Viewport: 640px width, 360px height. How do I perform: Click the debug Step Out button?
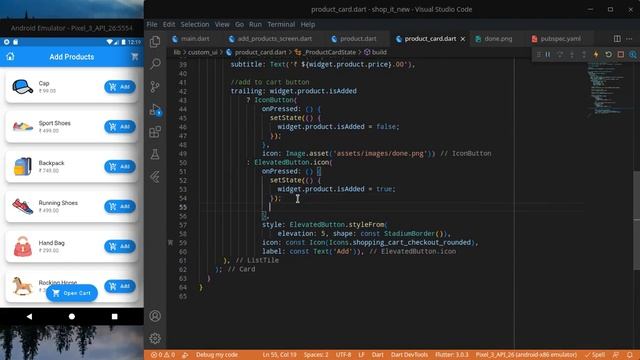pos(584,54)
